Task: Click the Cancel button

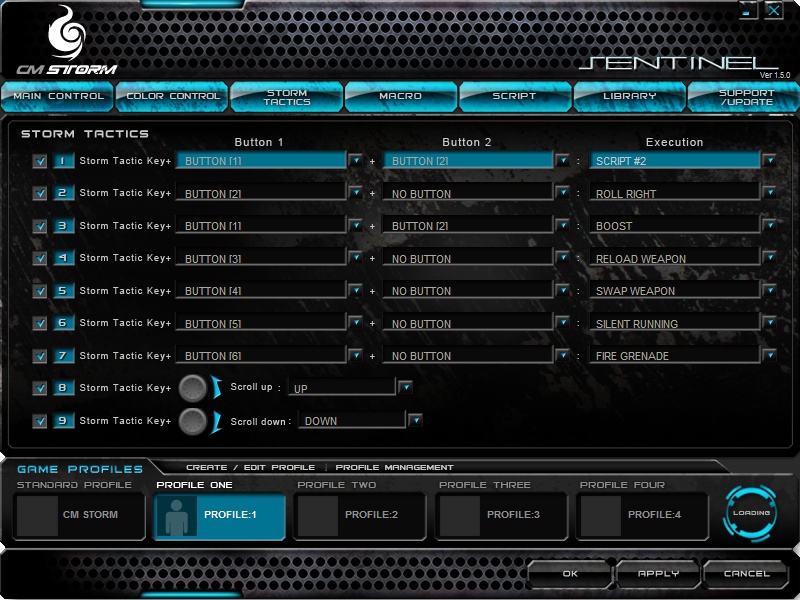Action: [x=746, y=574]
